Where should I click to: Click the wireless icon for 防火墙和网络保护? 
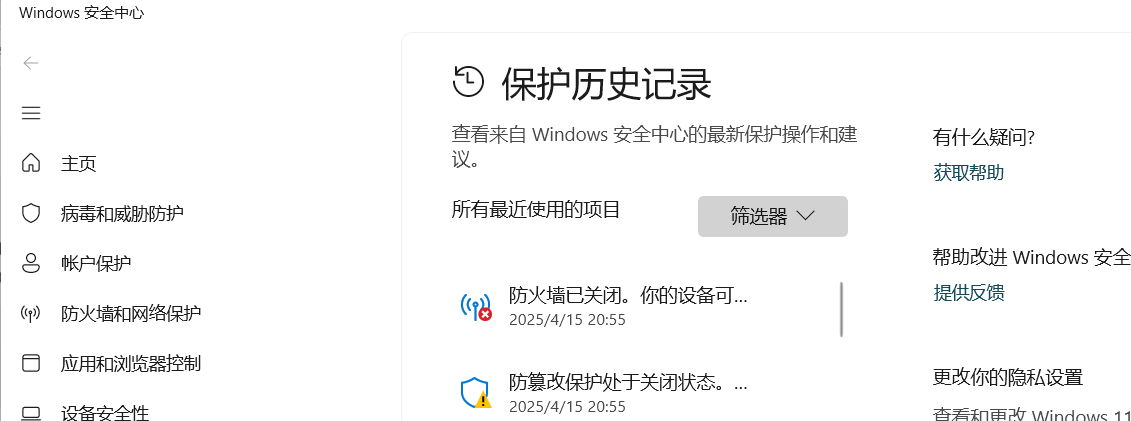point(30,313)
